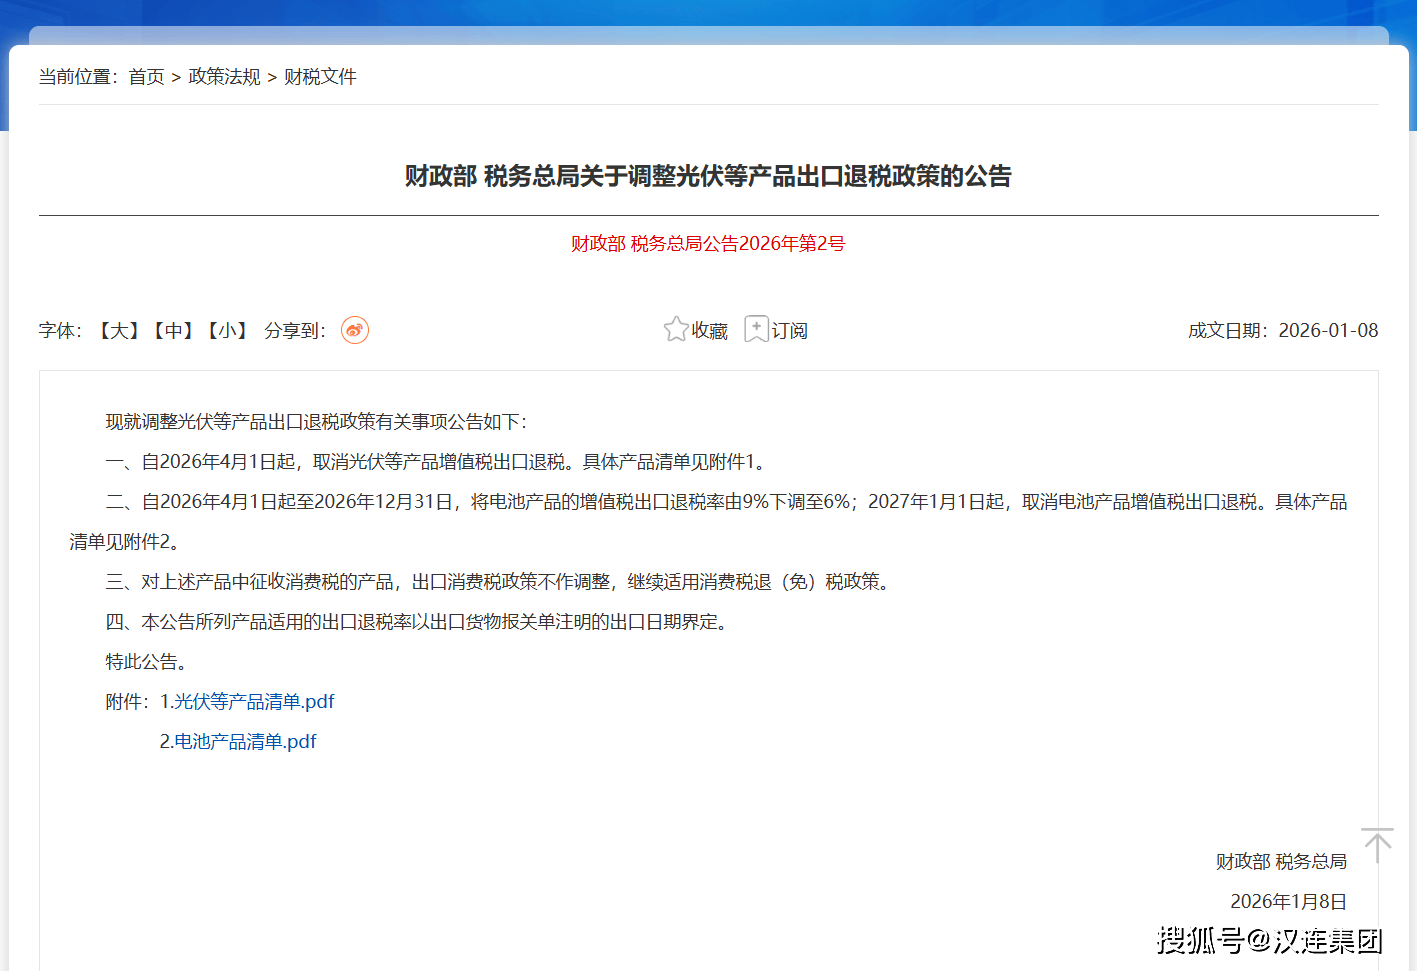Open 政策法规 in the breadcrumb
The width and height of the screenshot is (1417, 971).
(x=224, y=77)
